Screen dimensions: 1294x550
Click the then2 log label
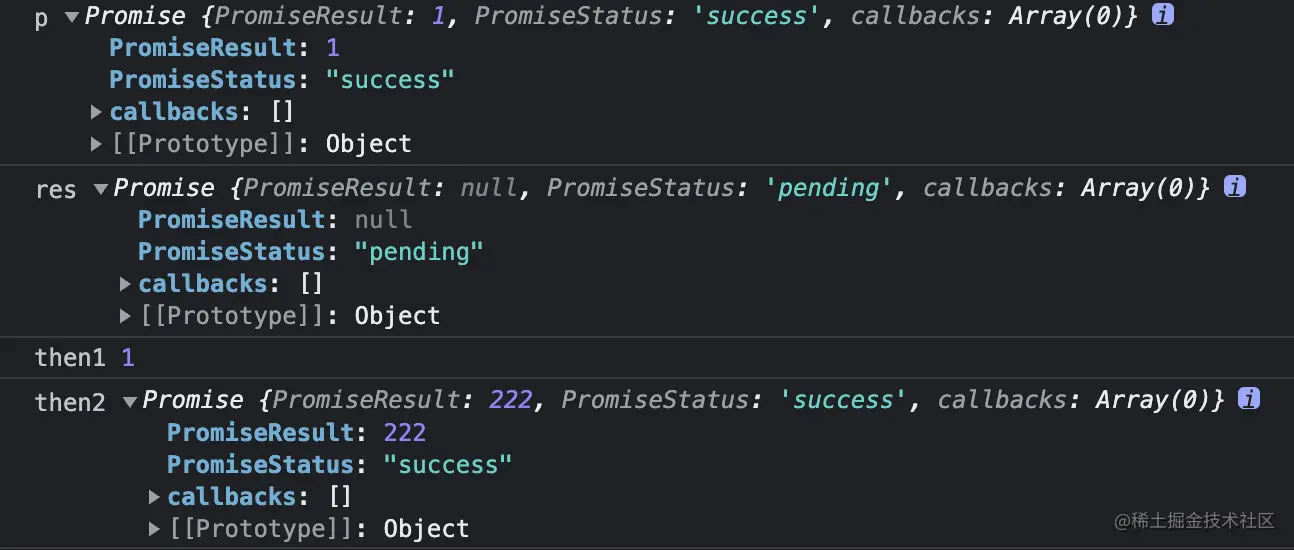pyautogui.click(x=70, y=401)
